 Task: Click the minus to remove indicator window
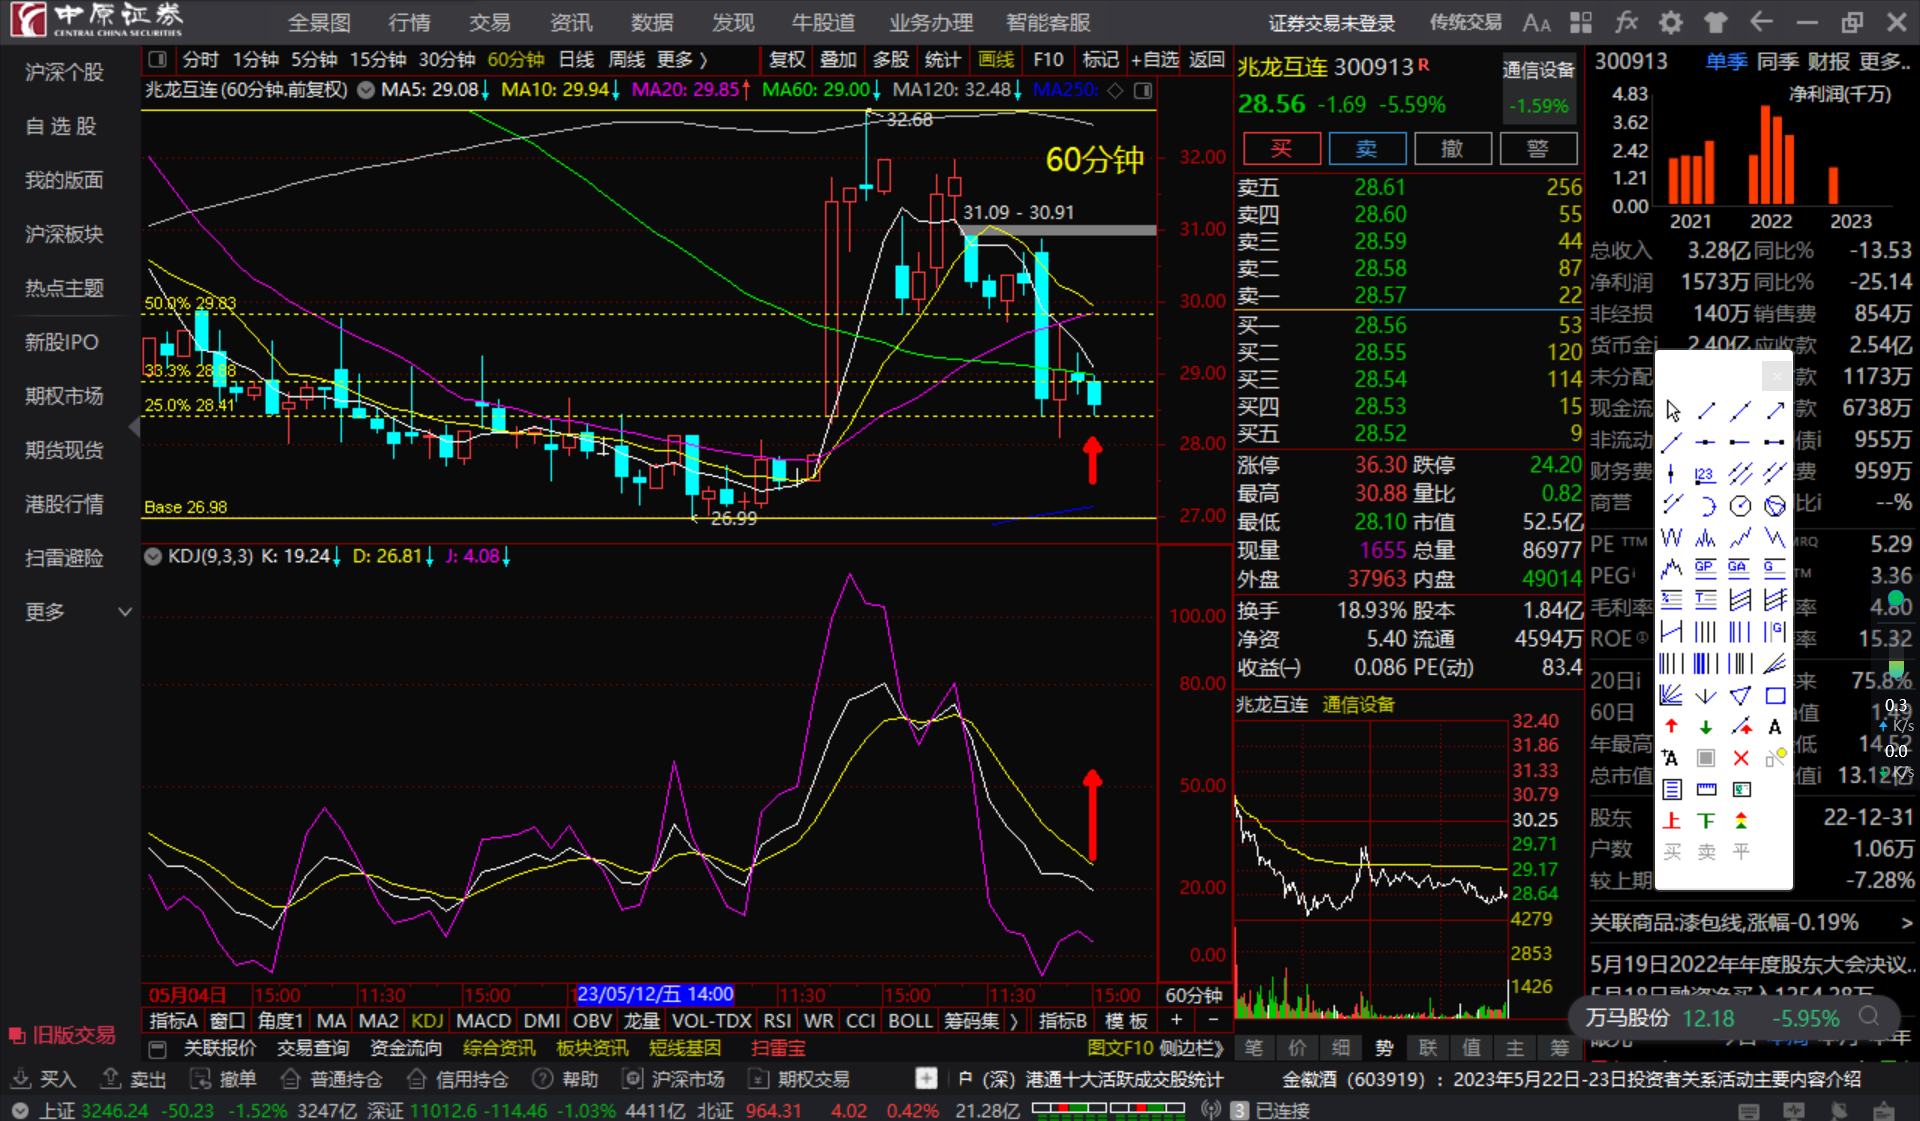coord(1213,1020)
